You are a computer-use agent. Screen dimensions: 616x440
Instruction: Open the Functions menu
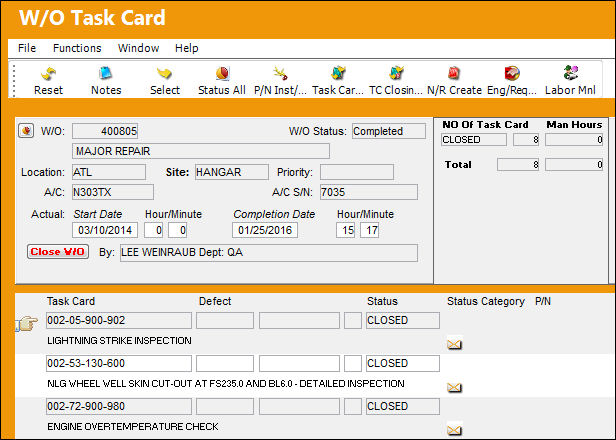77,48
